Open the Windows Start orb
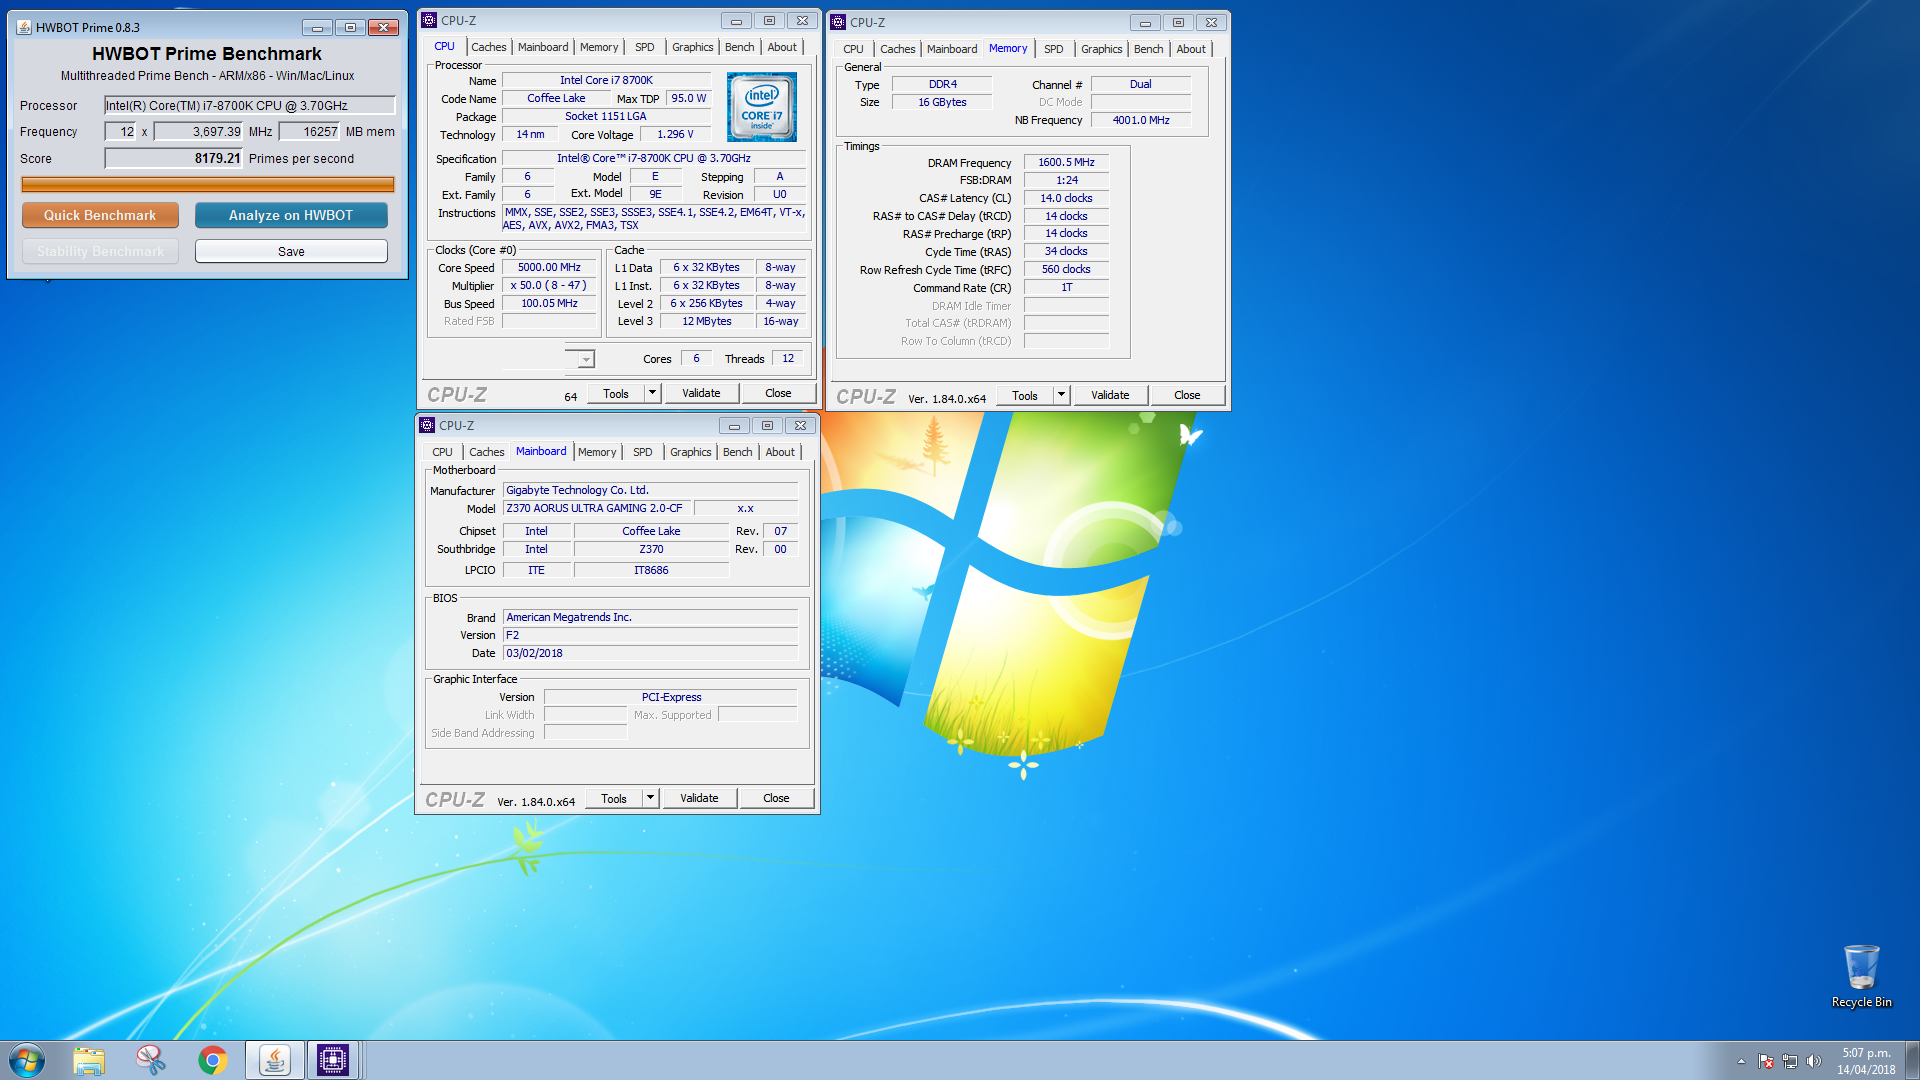Image resolution: width=1920 pixels, height=1080 pixels. coord(27,1060)
